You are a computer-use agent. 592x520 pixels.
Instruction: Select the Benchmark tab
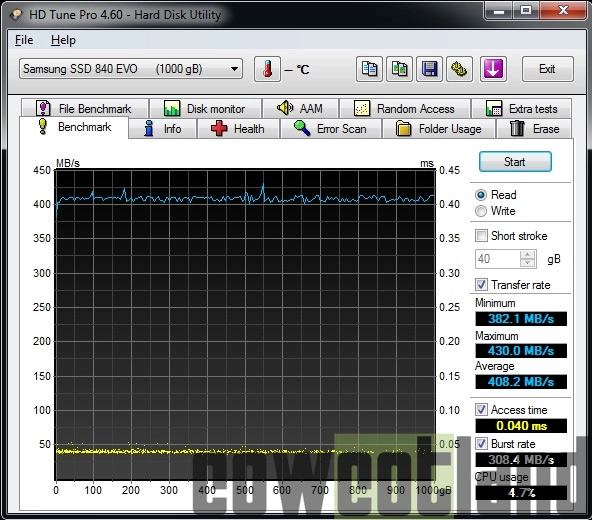74,127
